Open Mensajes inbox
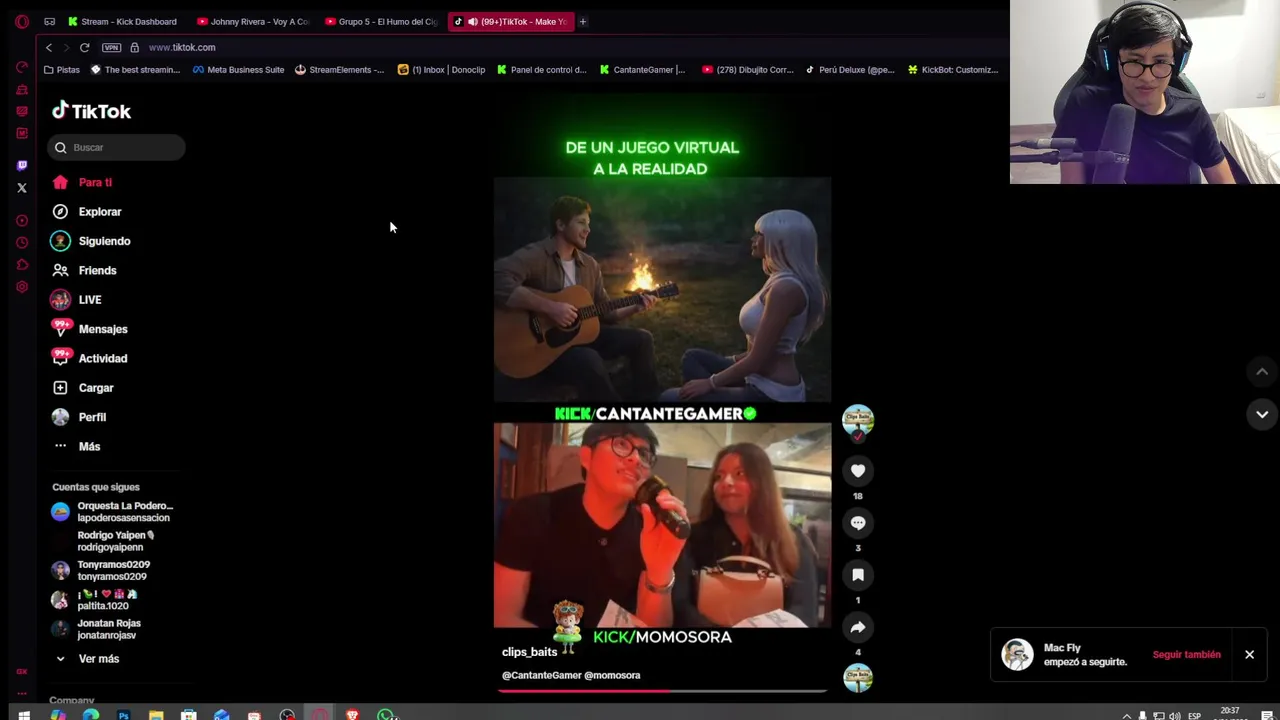Image resolution: width=1280 pixels, height=720 pixels. pos(89,329)
